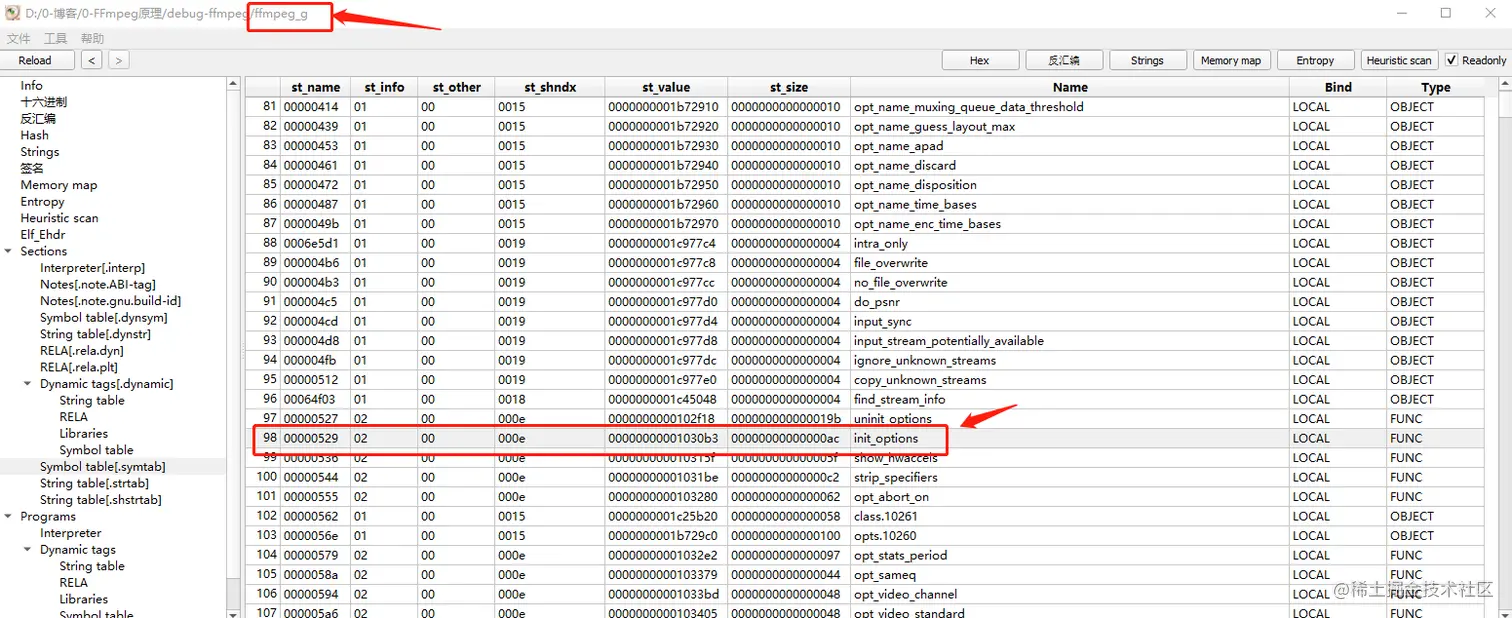Screen dimensions: 1512x618
Task: Go back with the < navigation button
Action: pyautogui.click(x=92, y=61)
